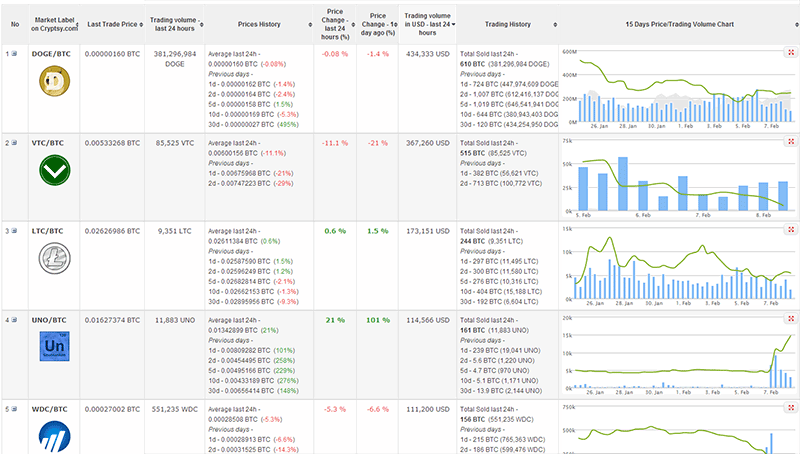Select the -0.08 % price change
The height and width of the screenshot is (454, 800).
pyautogui.click(x=335, y=54)
